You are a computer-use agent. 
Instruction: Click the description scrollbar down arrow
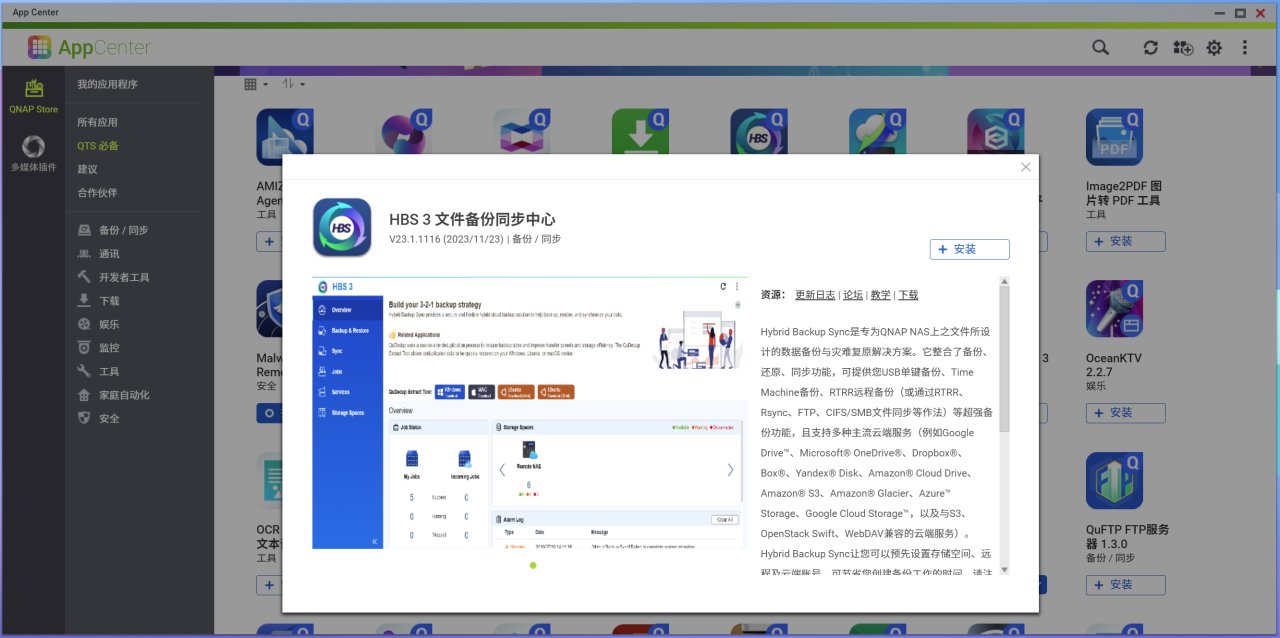tap(1004, 569)
